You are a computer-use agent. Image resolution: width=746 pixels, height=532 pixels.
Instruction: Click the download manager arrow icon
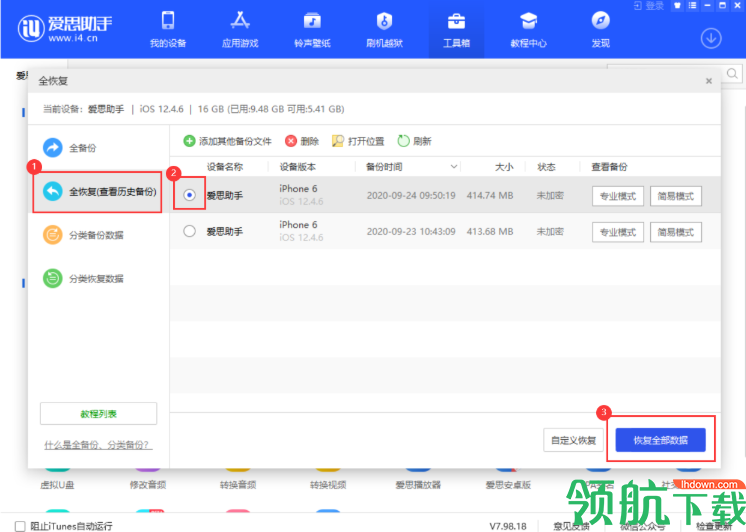[x=711, y=38]
